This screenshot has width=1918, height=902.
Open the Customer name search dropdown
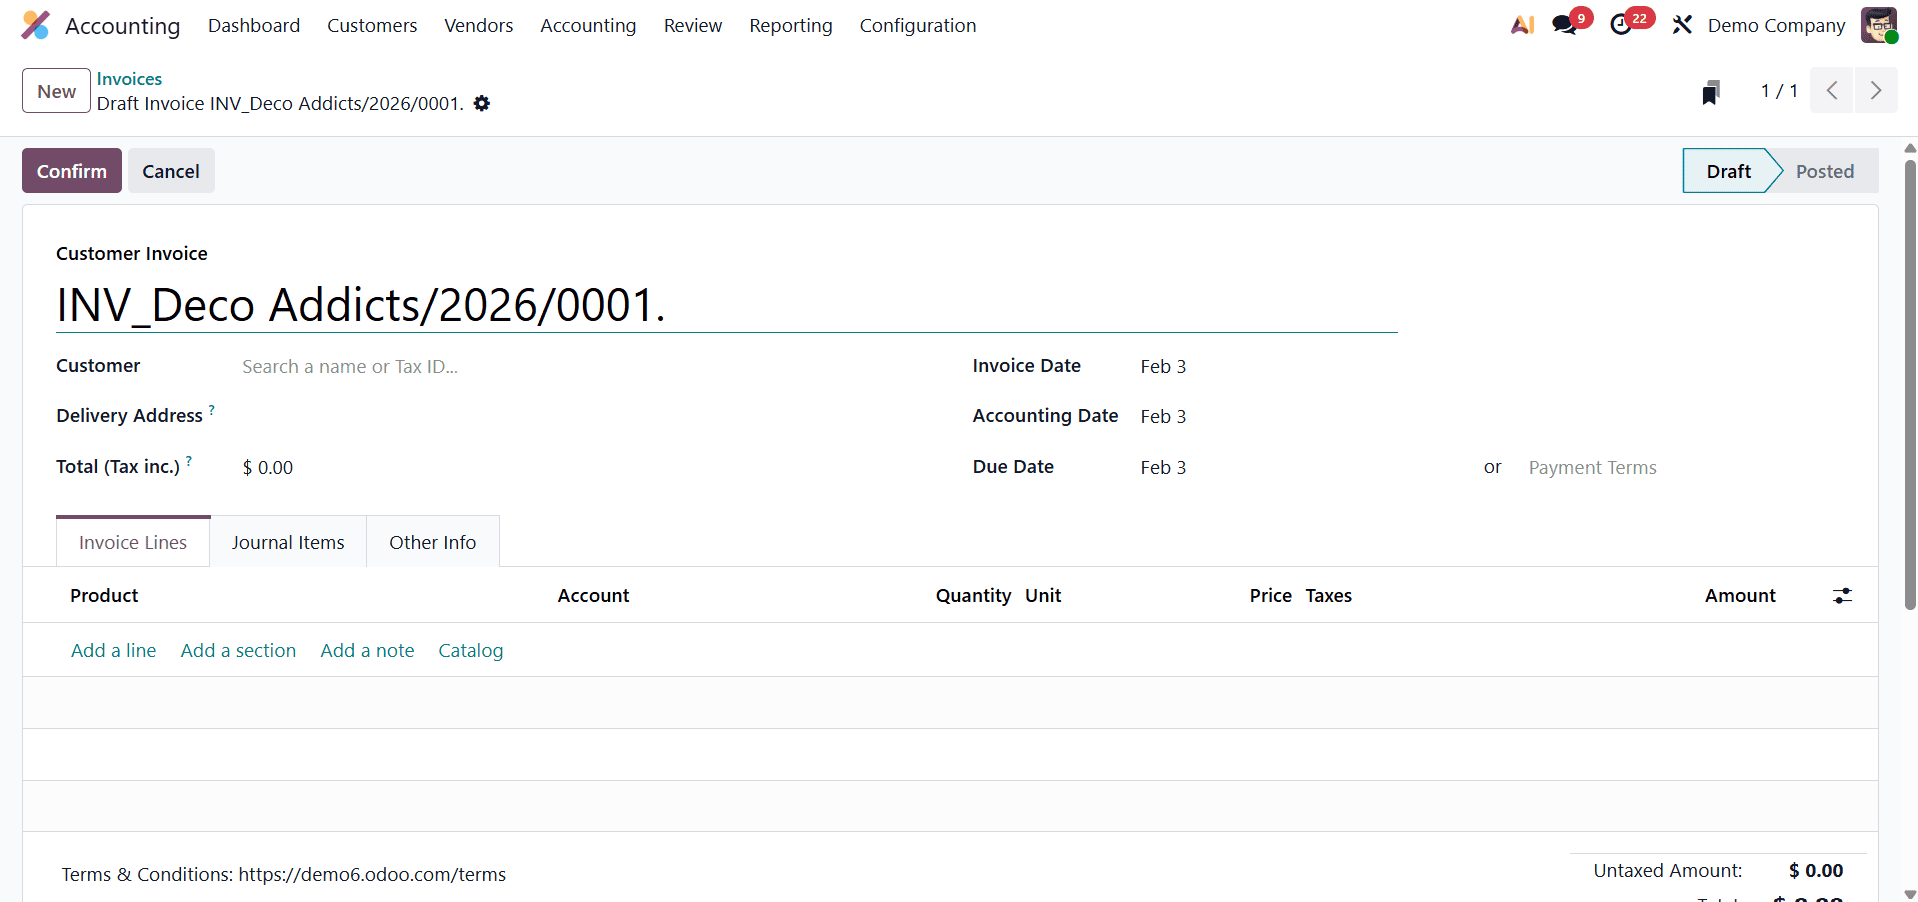[349, 366]
